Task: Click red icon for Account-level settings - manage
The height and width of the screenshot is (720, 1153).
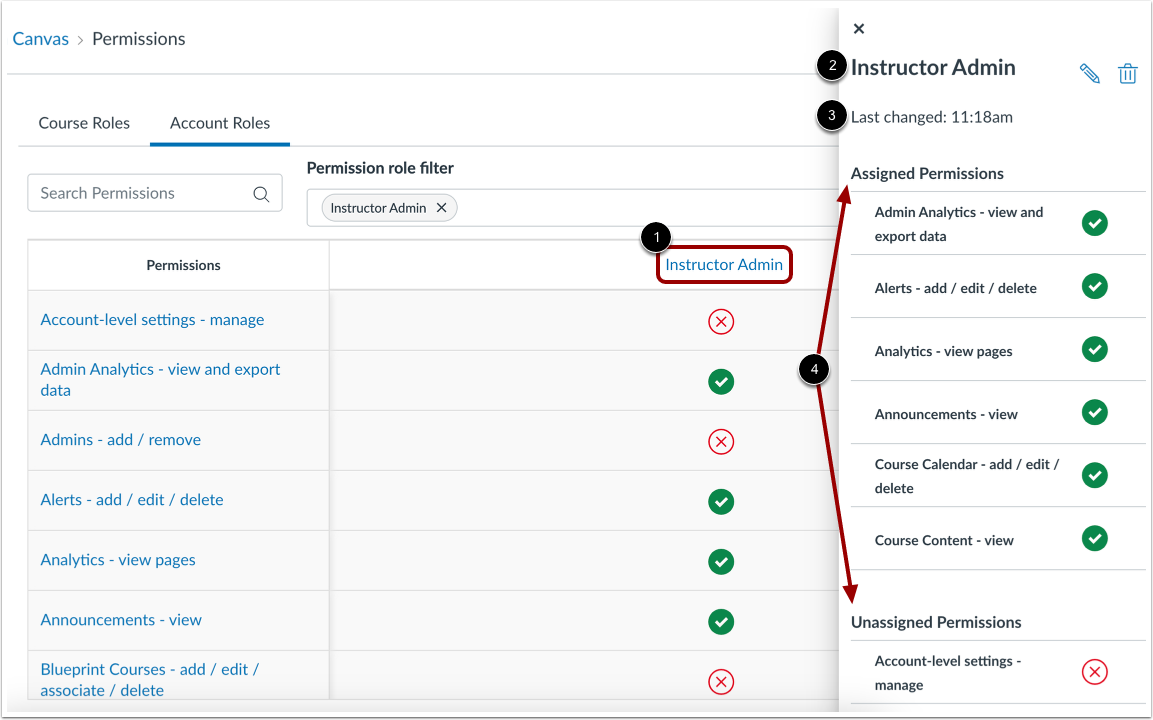Action: tap(721, 321)
